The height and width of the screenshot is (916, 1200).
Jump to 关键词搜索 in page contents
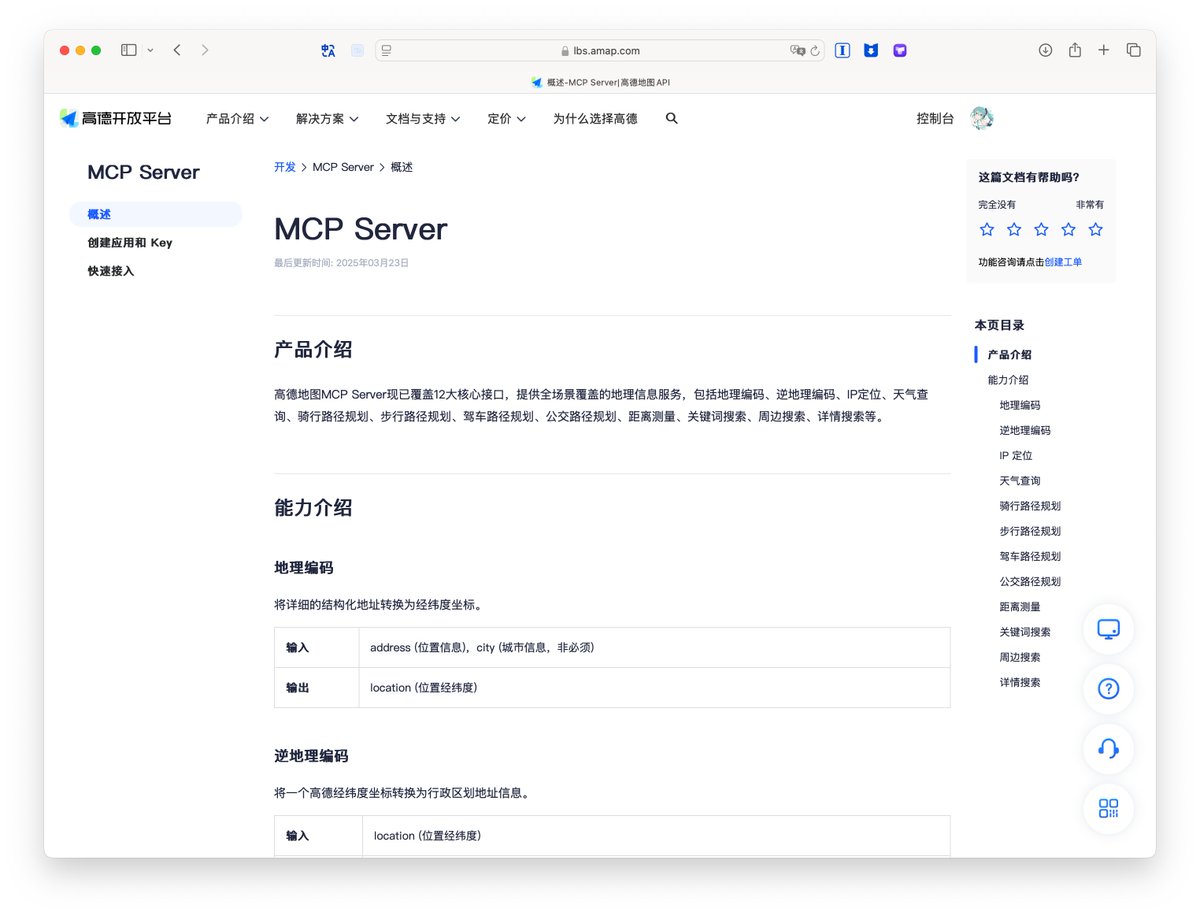click(1025, 632)
